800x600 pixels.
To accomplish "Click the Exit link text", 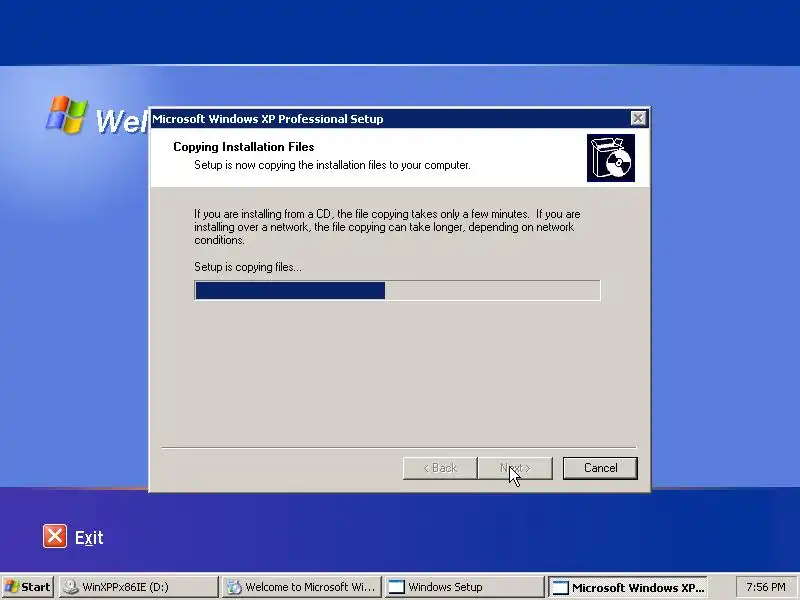I will click(x=89, y=537).
